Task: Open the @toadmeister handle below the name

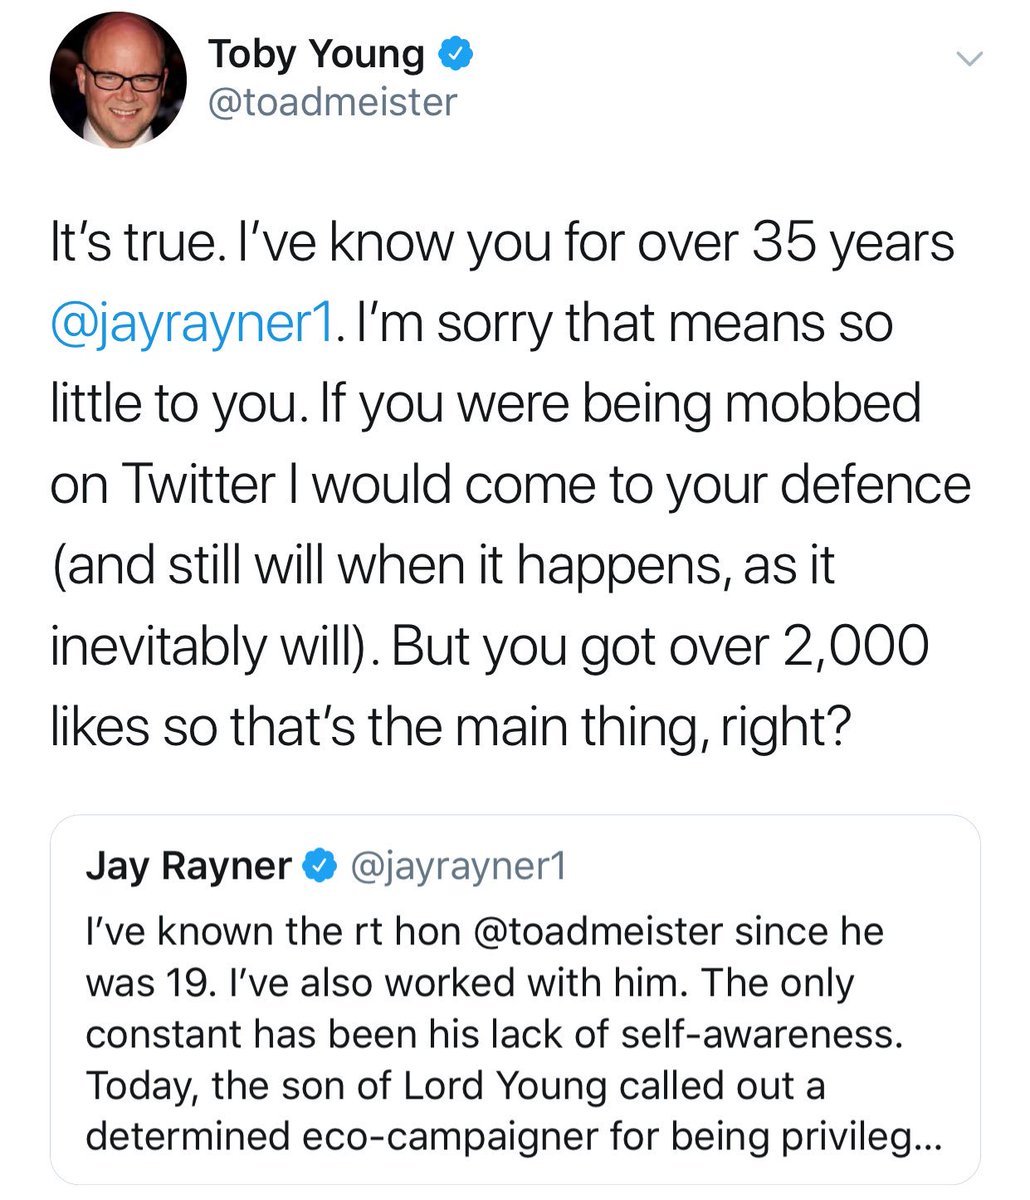Action: tap(332, 101)
